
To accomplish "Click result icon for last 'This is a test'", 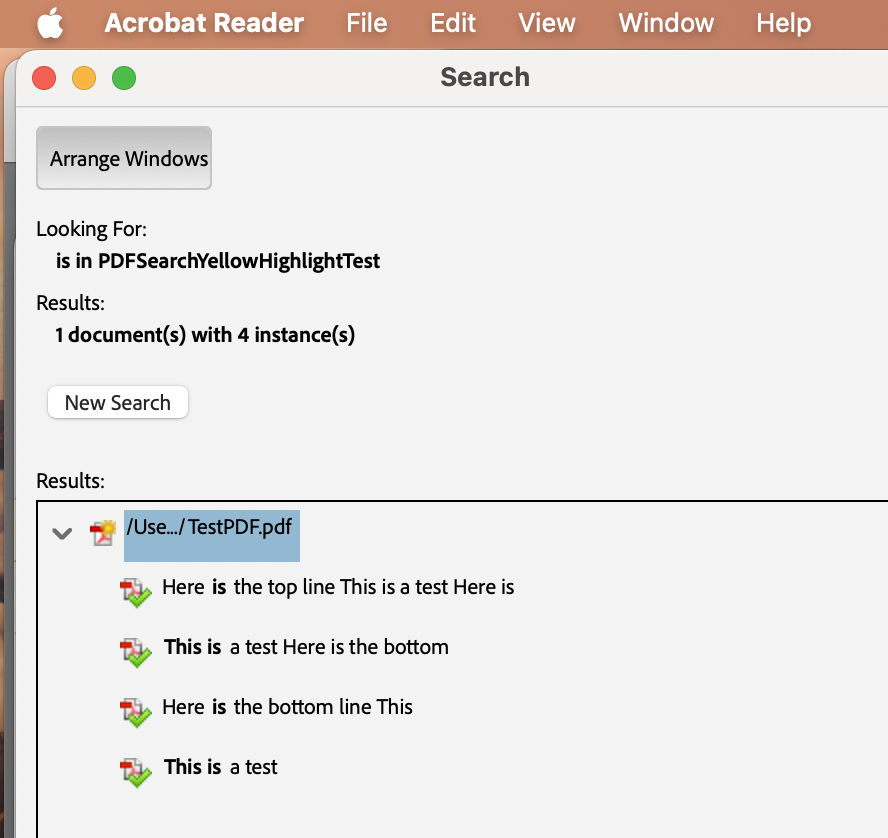I will click(135, 772).
